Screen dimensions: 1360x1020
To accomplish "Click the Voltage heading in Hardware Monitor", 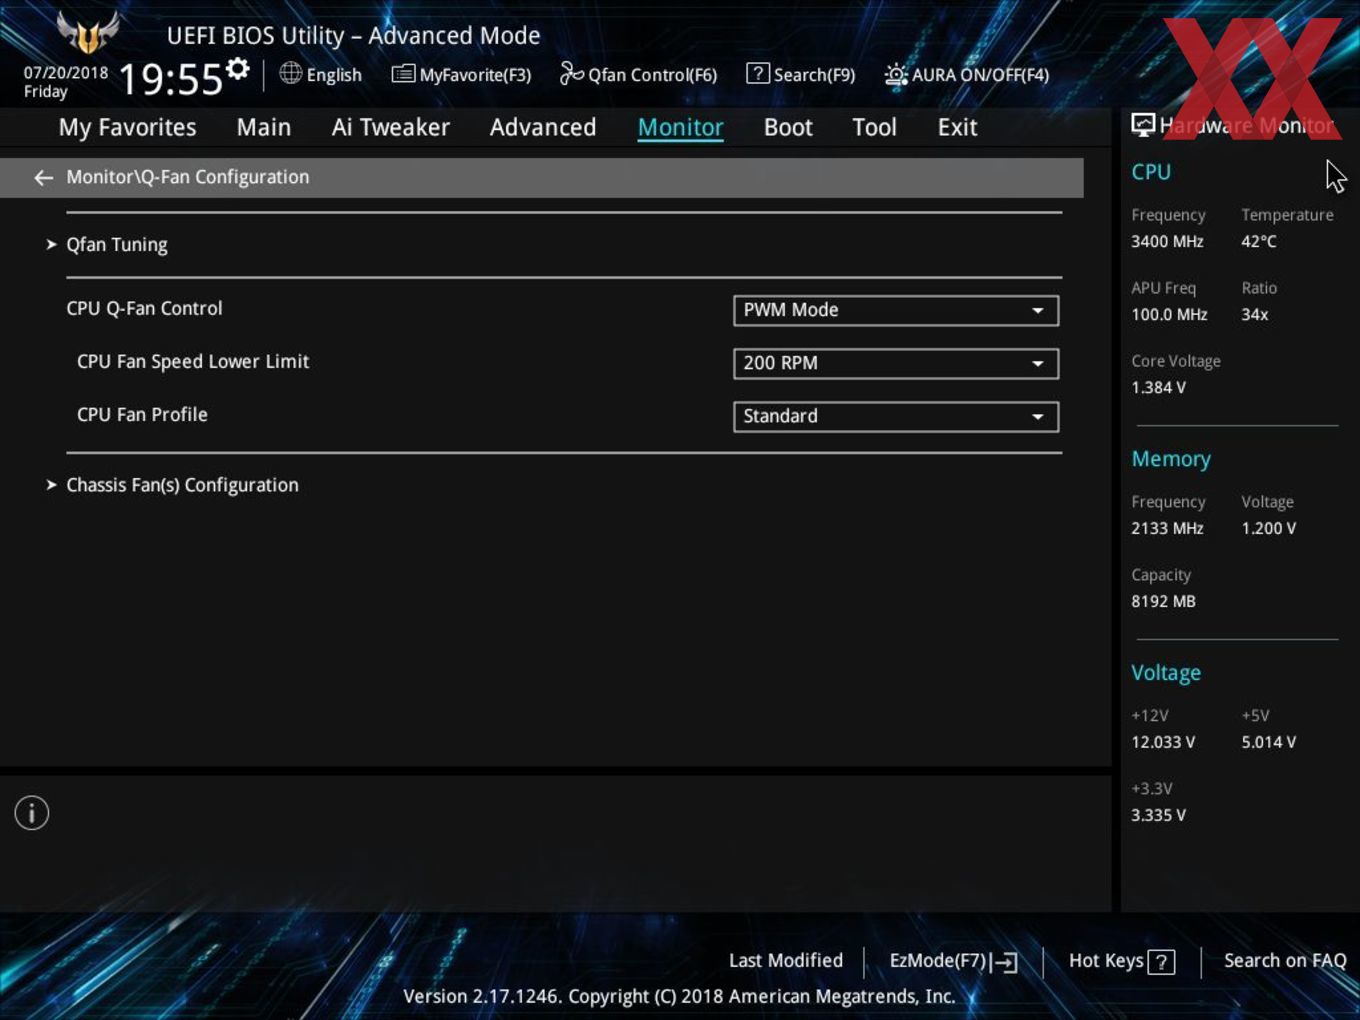I will [x=1166, y=673].
